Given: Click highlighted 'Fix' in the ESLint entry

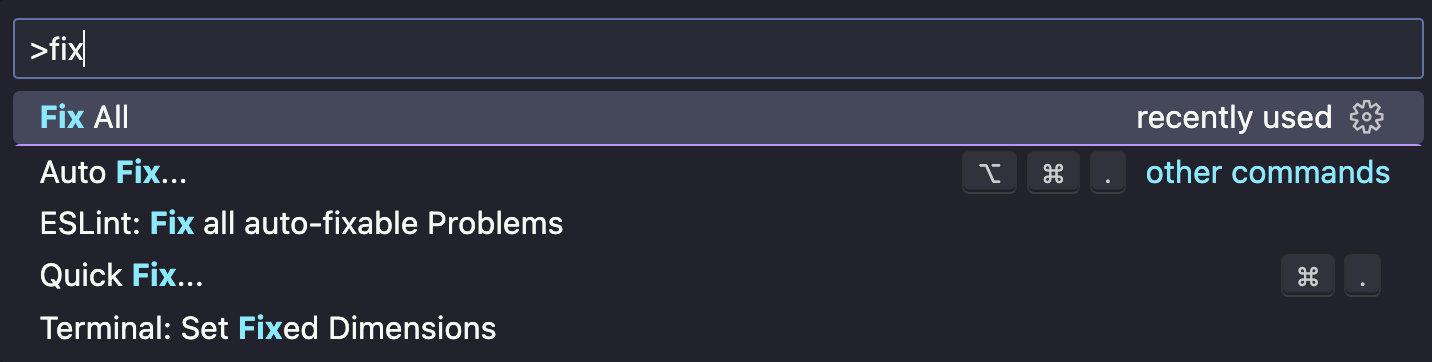Looking at the screenshot, I should point(172,223).
